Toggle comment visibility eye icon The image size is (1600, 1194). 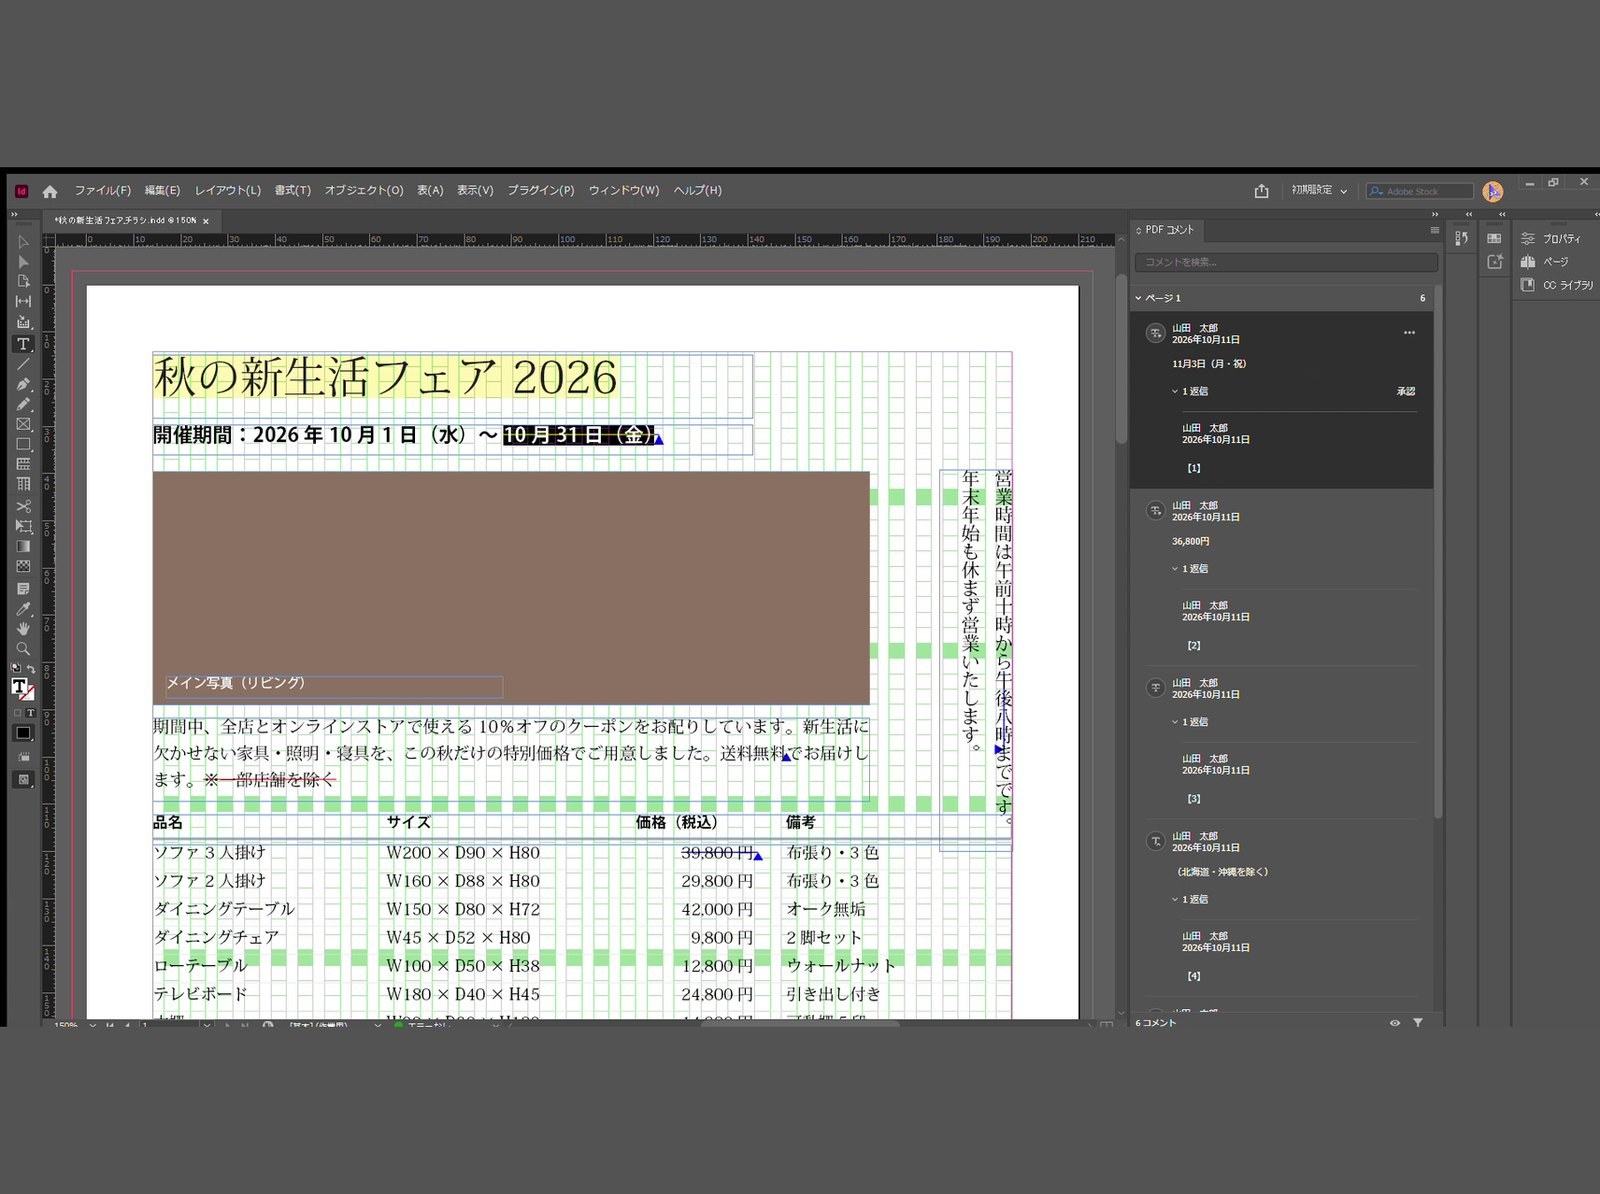pos(1394,1022)
